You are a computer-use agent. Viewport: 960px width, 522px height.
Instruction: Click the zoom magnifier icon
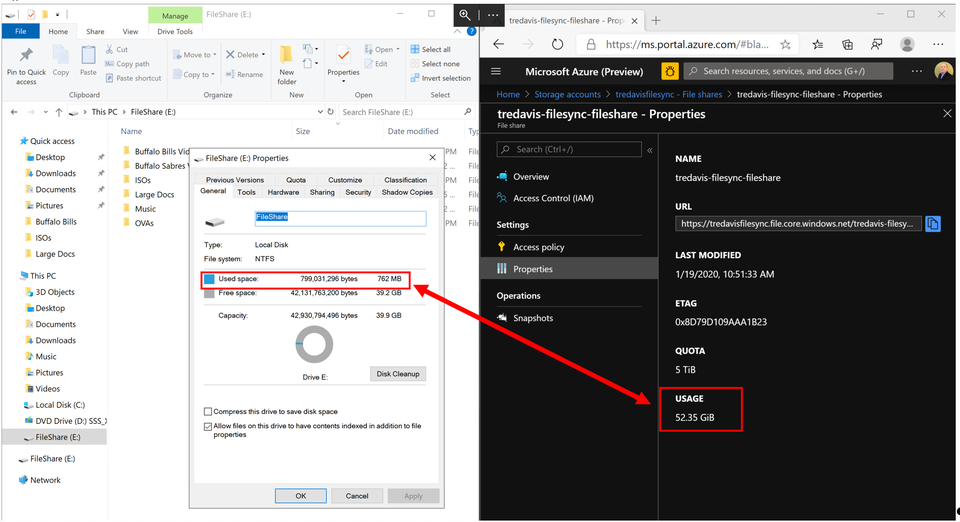(x=465, y=15)
